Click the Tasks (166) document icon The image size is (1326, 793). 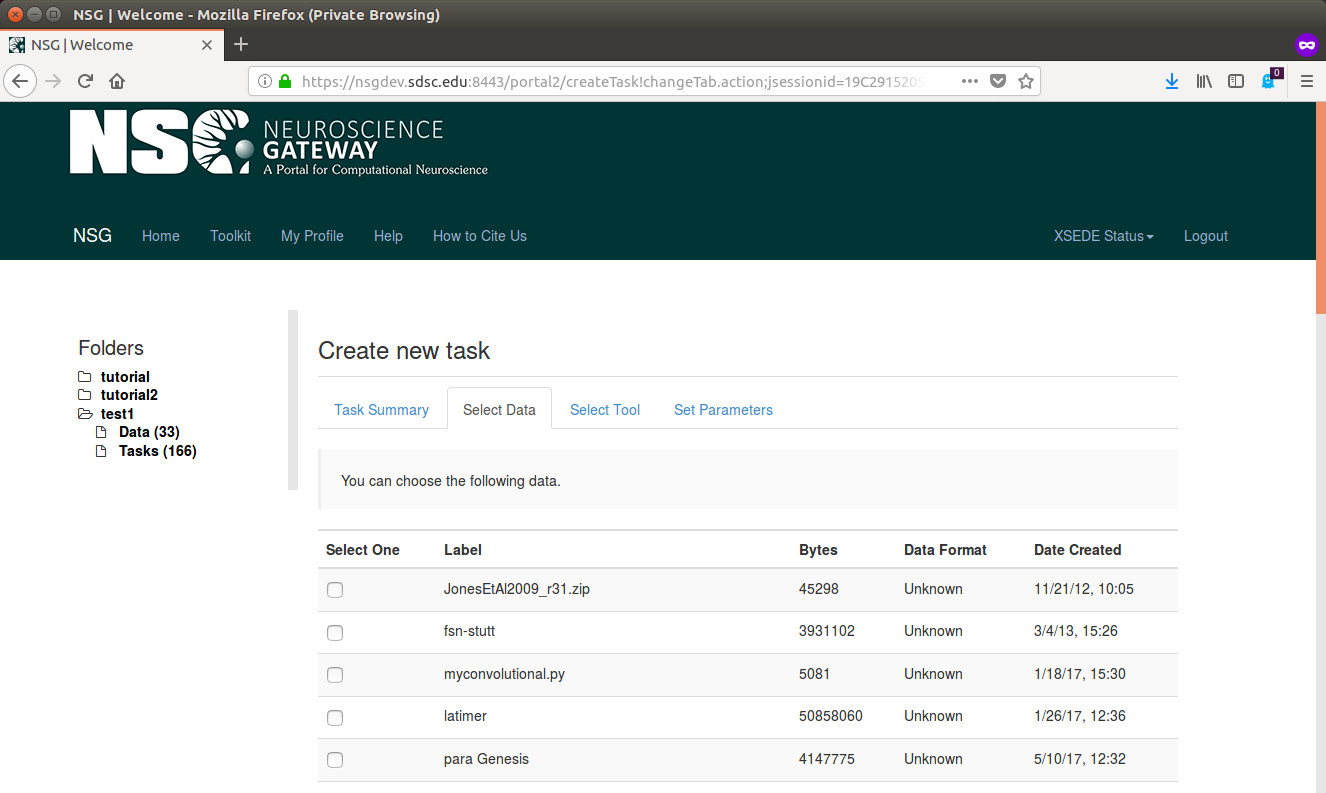(x=101, y=451)
